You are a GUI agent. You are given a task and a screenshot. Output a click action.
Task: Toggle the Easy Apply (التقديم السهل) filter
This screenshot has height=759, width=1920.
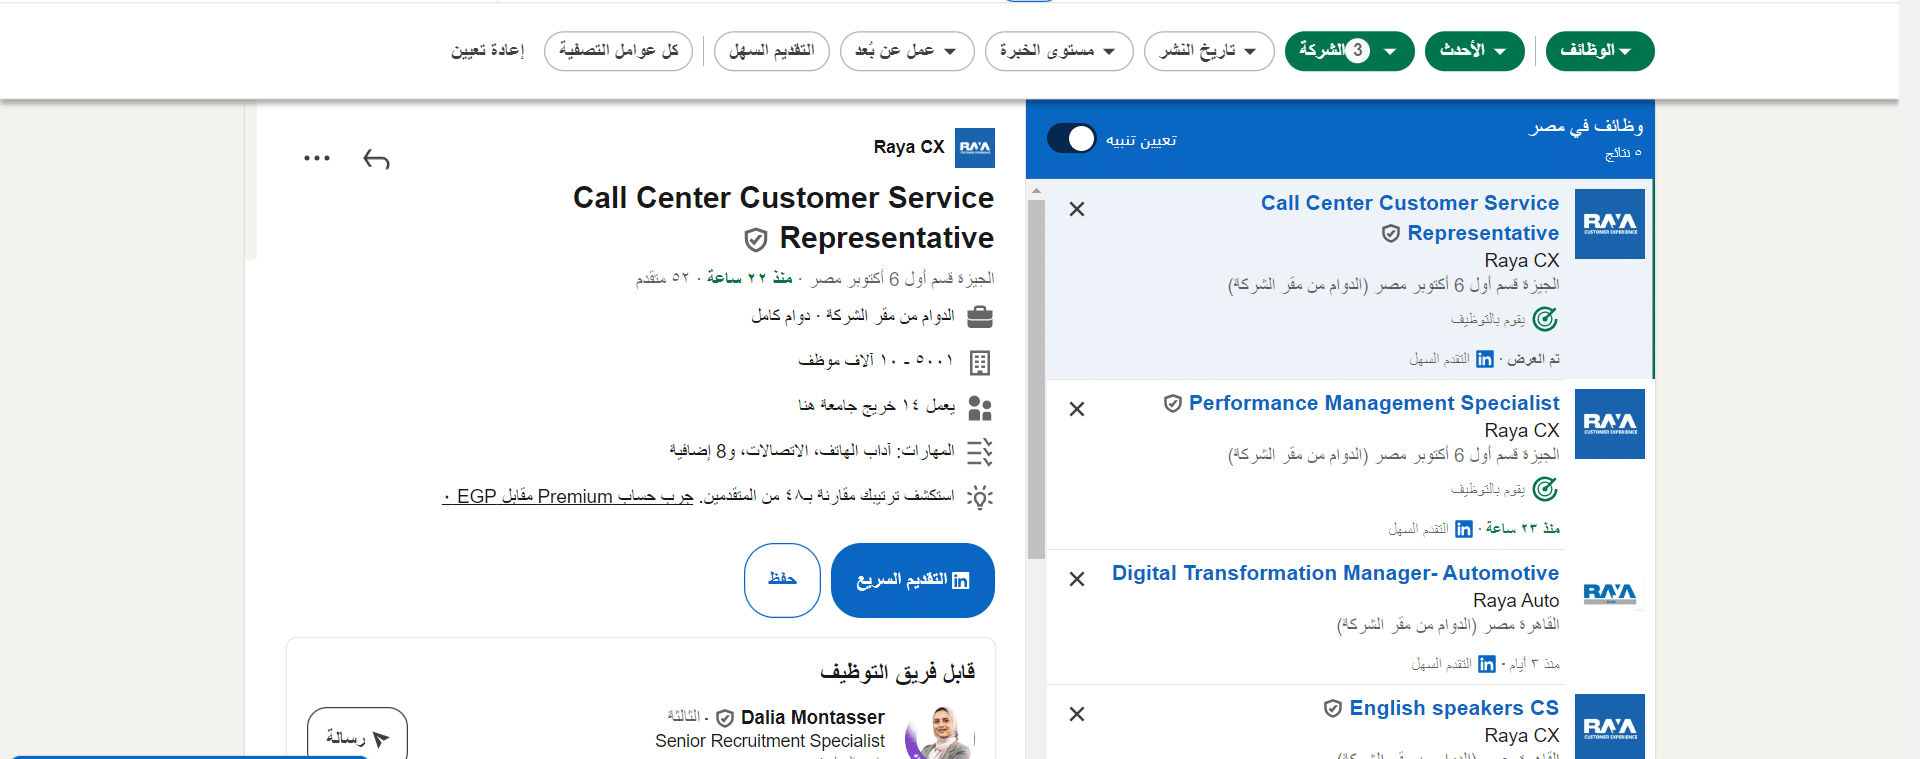[772, 51]
